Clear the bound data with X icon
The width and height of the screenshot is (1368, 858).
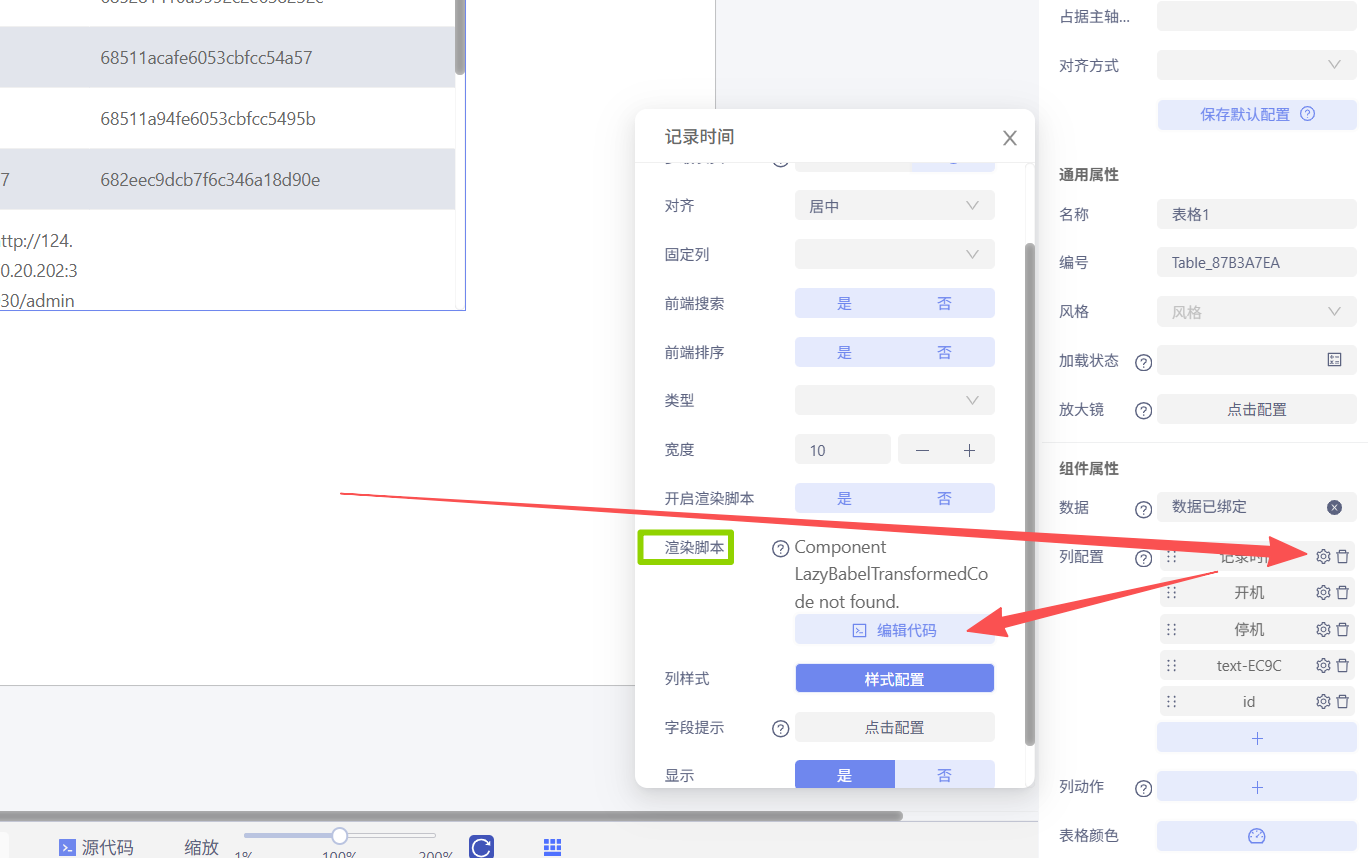1334,507
